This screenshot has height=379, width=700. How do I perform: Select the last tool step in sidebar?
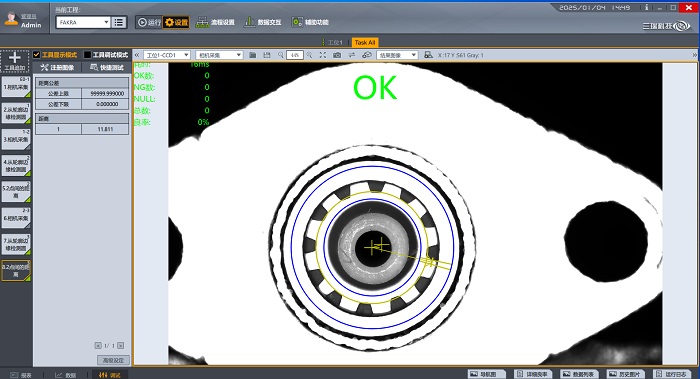[16, 271]
